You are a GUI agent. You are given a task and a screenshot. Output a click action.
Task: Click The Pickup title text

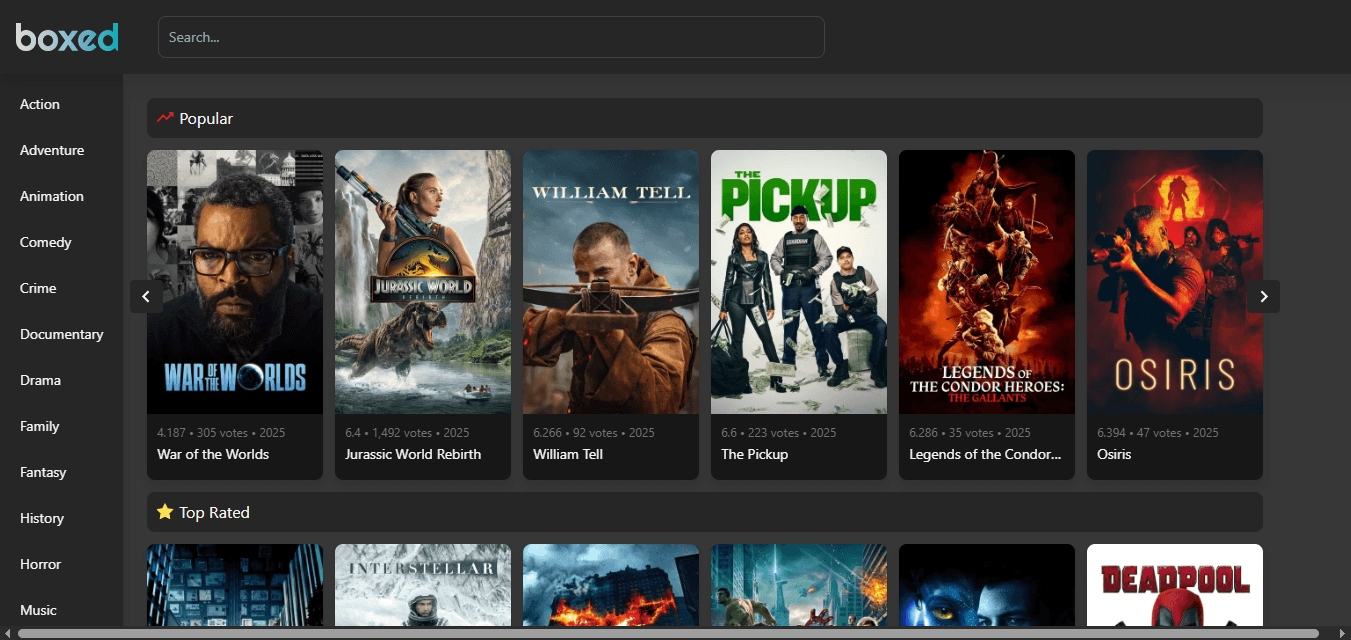tap(755, 454)
